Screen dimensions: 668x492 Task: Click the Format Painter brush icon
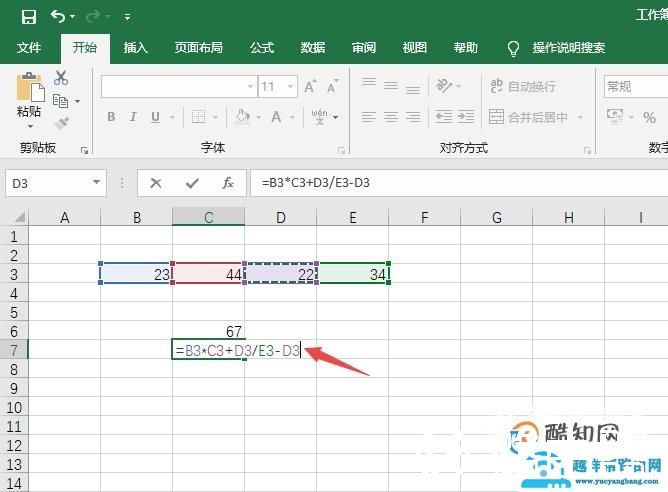[x=62, y=124]
